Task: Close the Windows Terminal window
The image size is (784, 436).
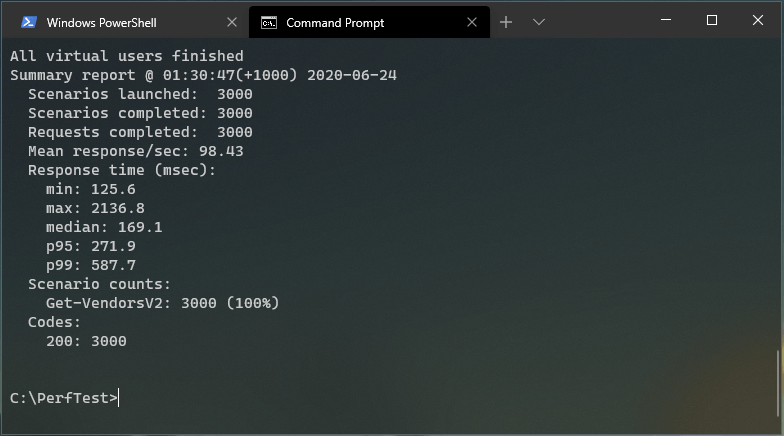Action: 758,20
